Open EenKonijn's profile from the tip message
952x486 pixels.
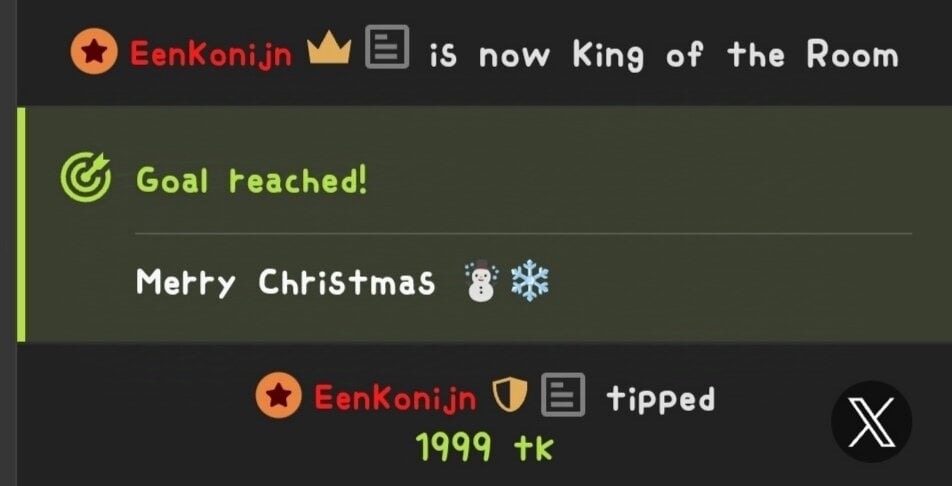click(395, 398)
